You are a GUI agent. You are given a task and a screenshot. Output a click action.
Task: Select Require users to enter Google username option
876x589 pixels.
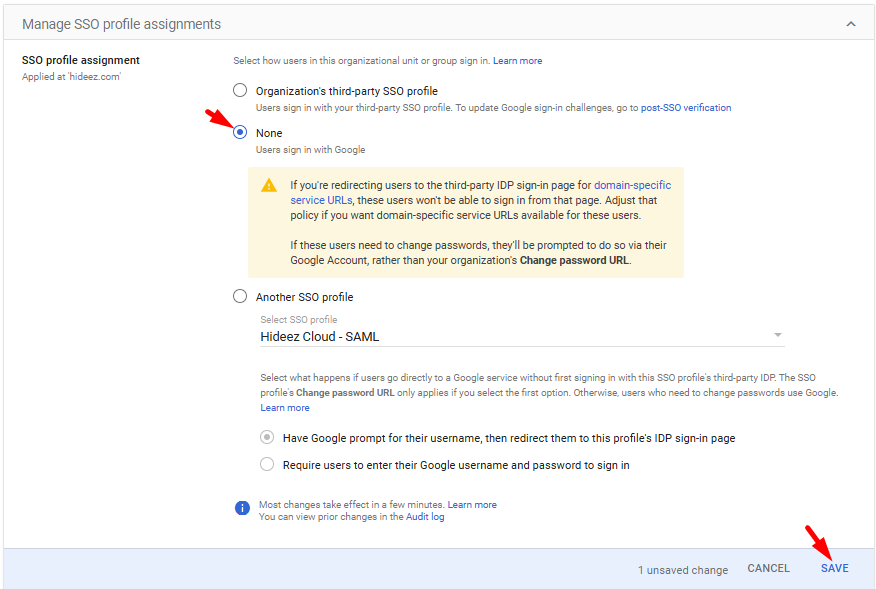click(x=267, y=465)
